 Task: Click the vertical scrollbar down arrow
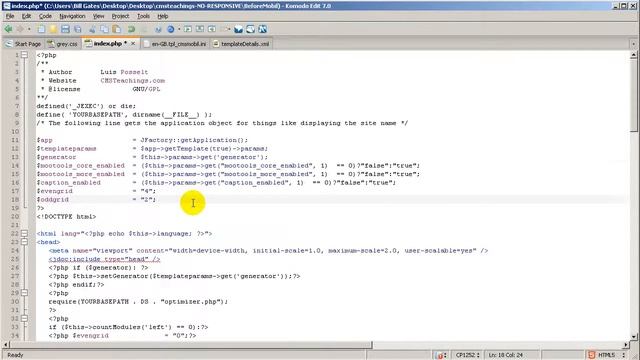pyautogui.click(x=633, y=337)
